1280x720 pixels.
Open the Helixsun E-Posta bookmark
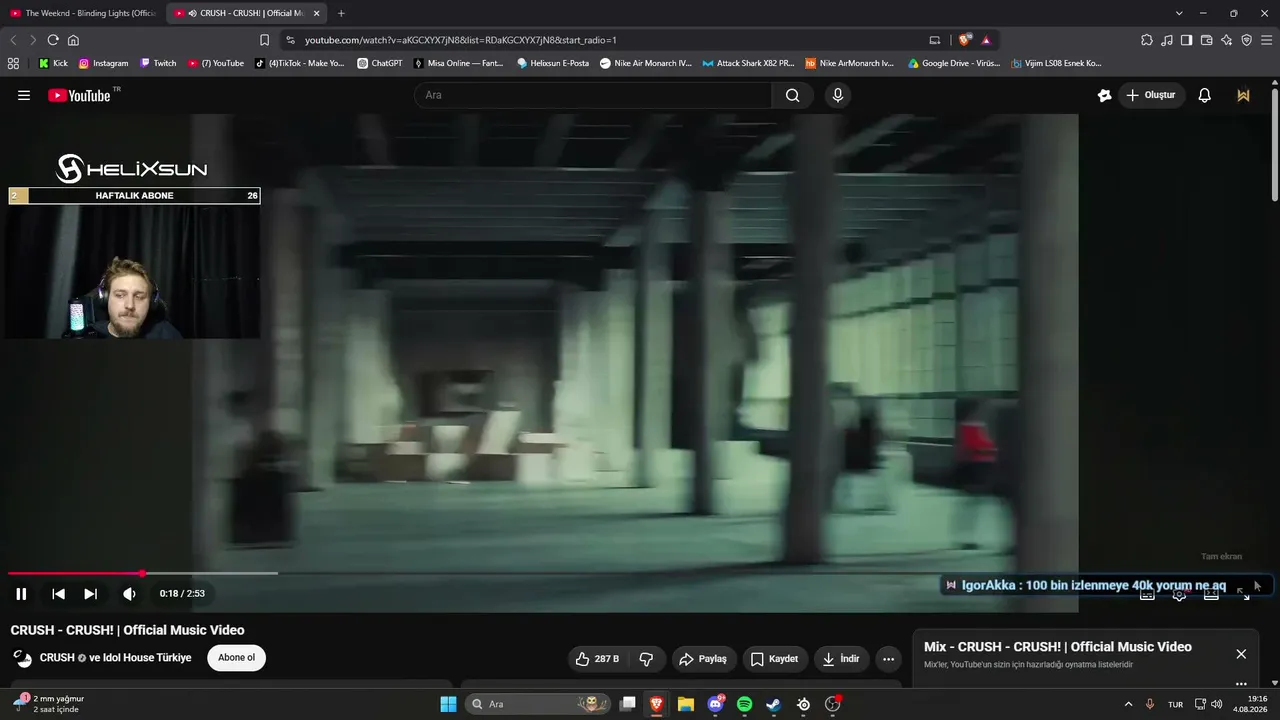pos(553,63)
